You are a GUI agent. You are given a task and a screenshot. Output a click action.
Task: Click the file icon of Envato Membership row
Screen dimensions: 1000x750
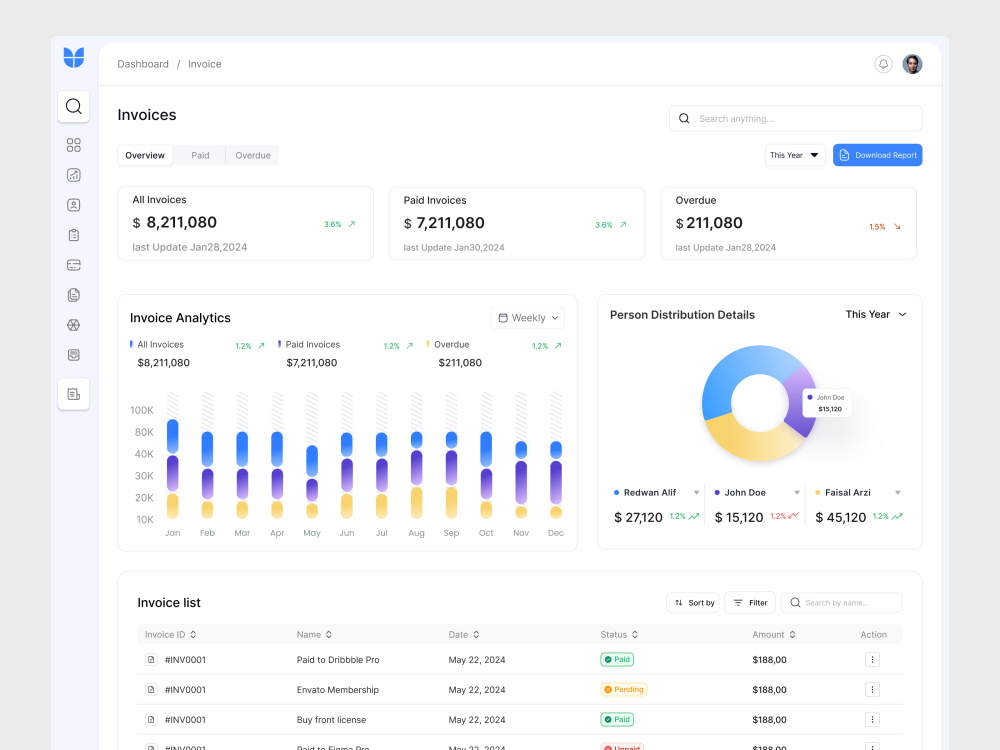coord(151,689)
